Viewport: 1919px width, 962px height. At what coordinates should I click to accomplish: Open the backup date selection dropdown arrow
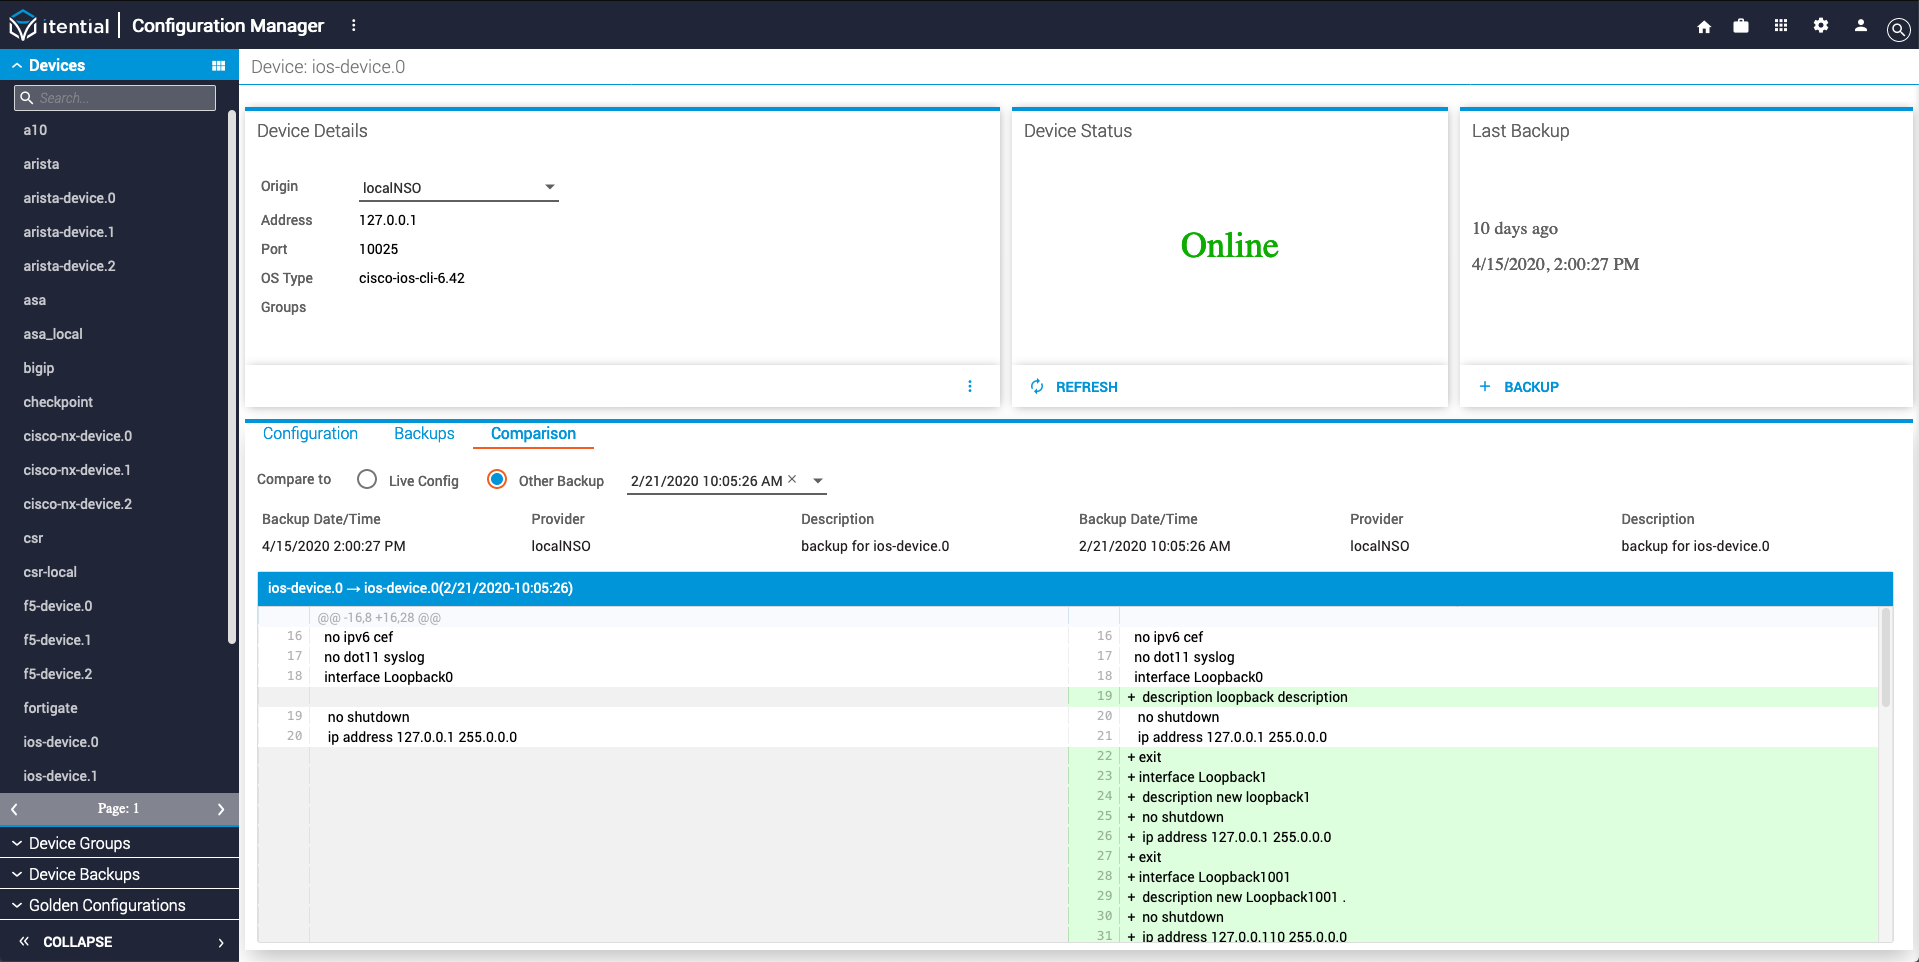pyautogui.click(x=818, y=481)
